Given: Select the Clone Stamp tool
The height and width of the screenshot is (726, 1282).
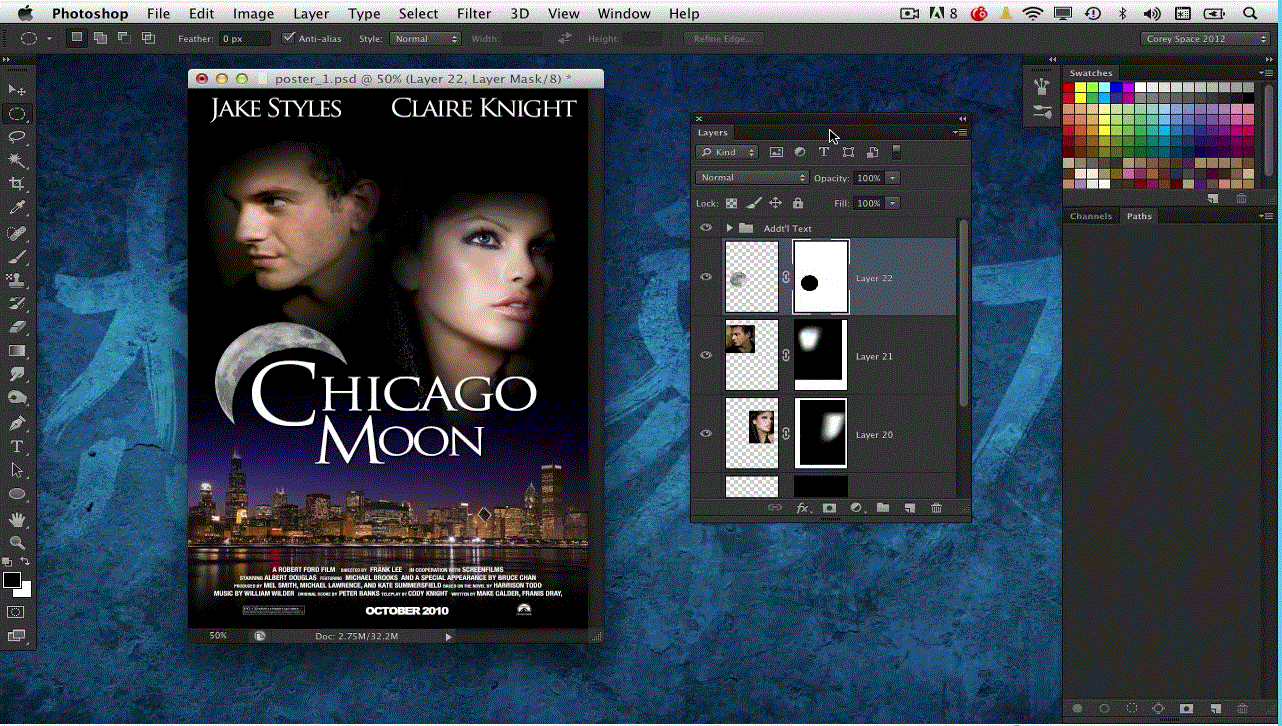Looking at the screenshot, I should (x=17, y=280).
